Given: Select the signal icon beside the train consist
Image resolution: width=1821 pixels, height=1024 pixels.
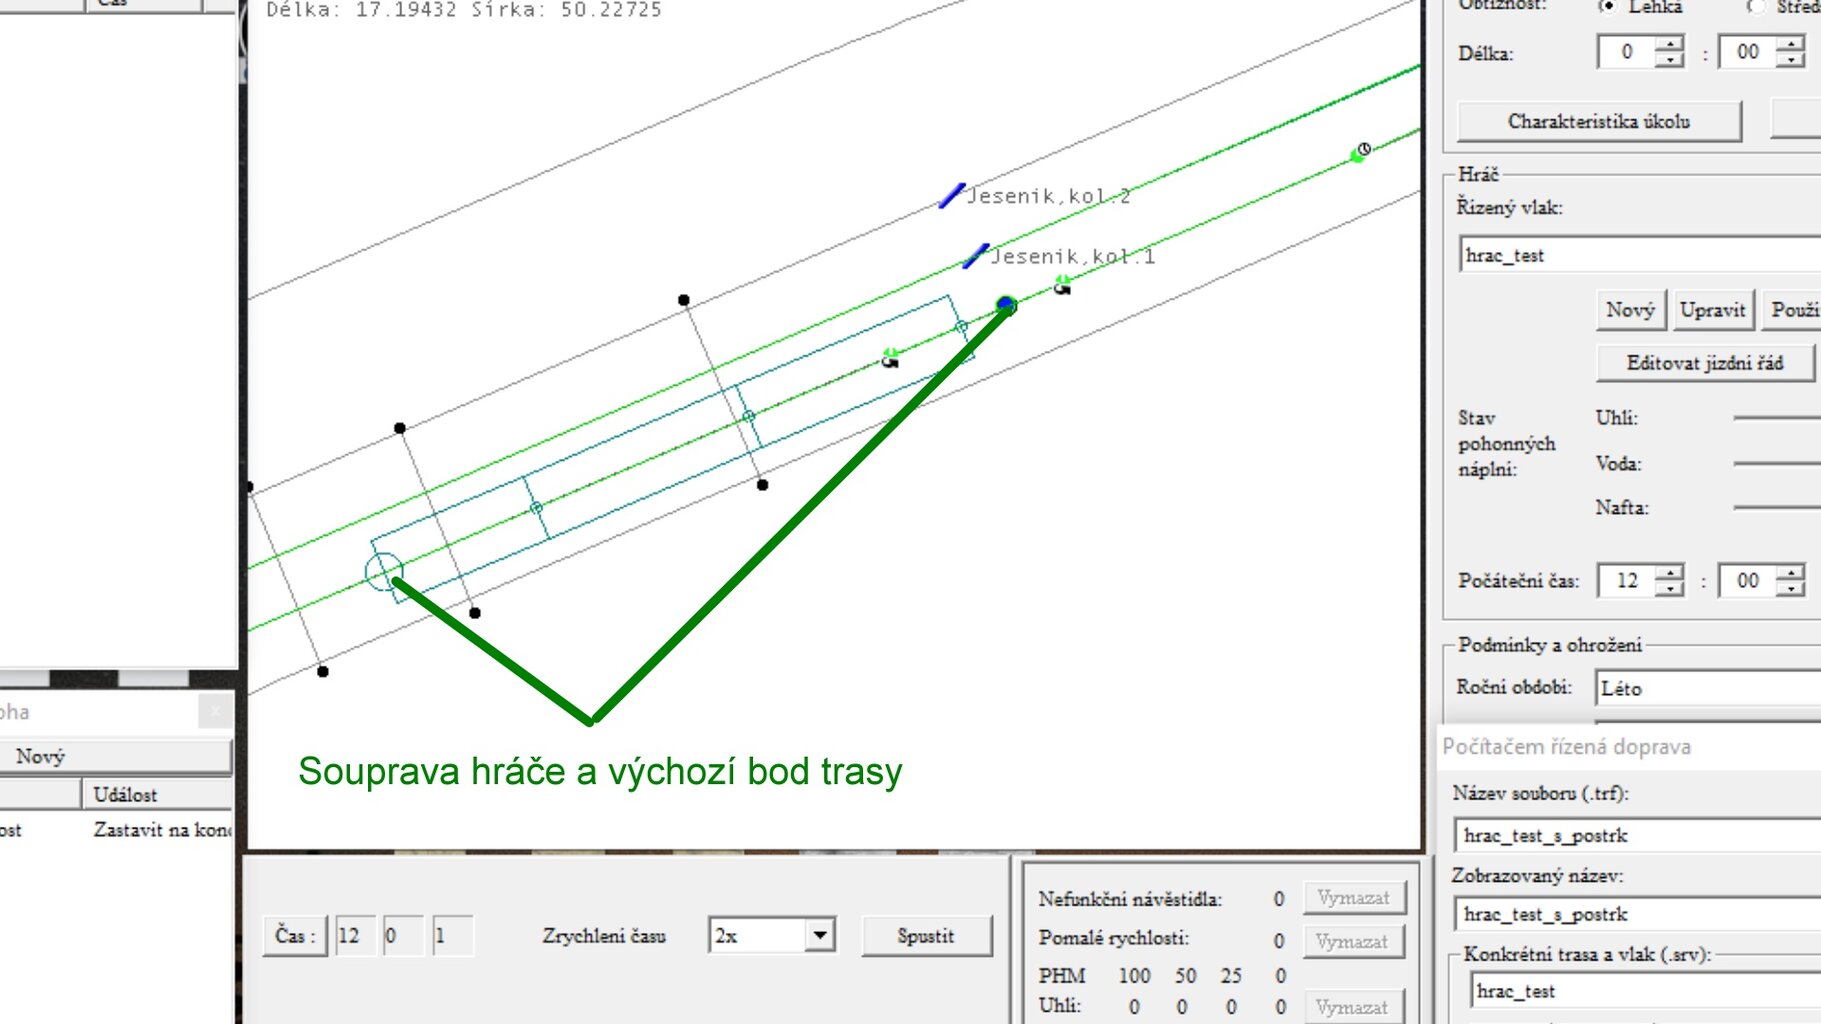Looking at the screenshot, I should (890, 358).
